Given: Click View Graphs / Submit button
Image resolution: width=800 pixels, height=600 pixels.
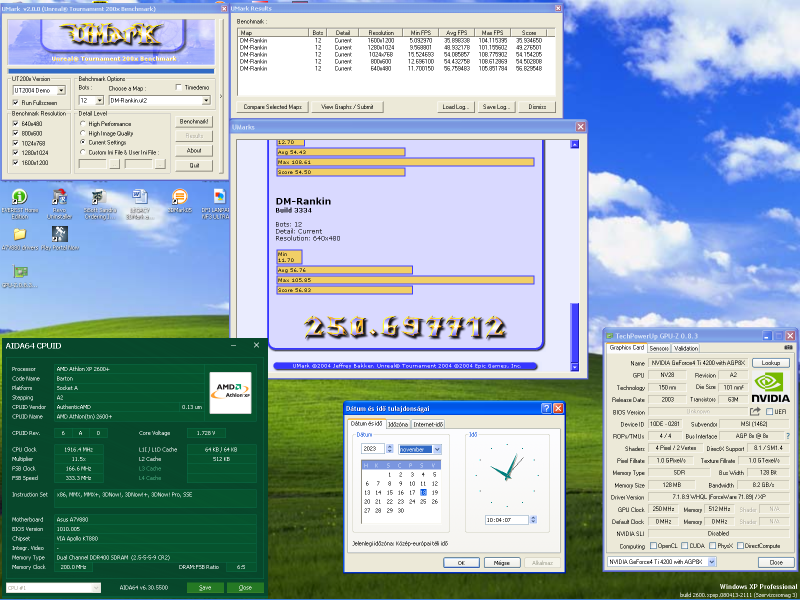Looking at the screenshot, I should click(347, 107).
